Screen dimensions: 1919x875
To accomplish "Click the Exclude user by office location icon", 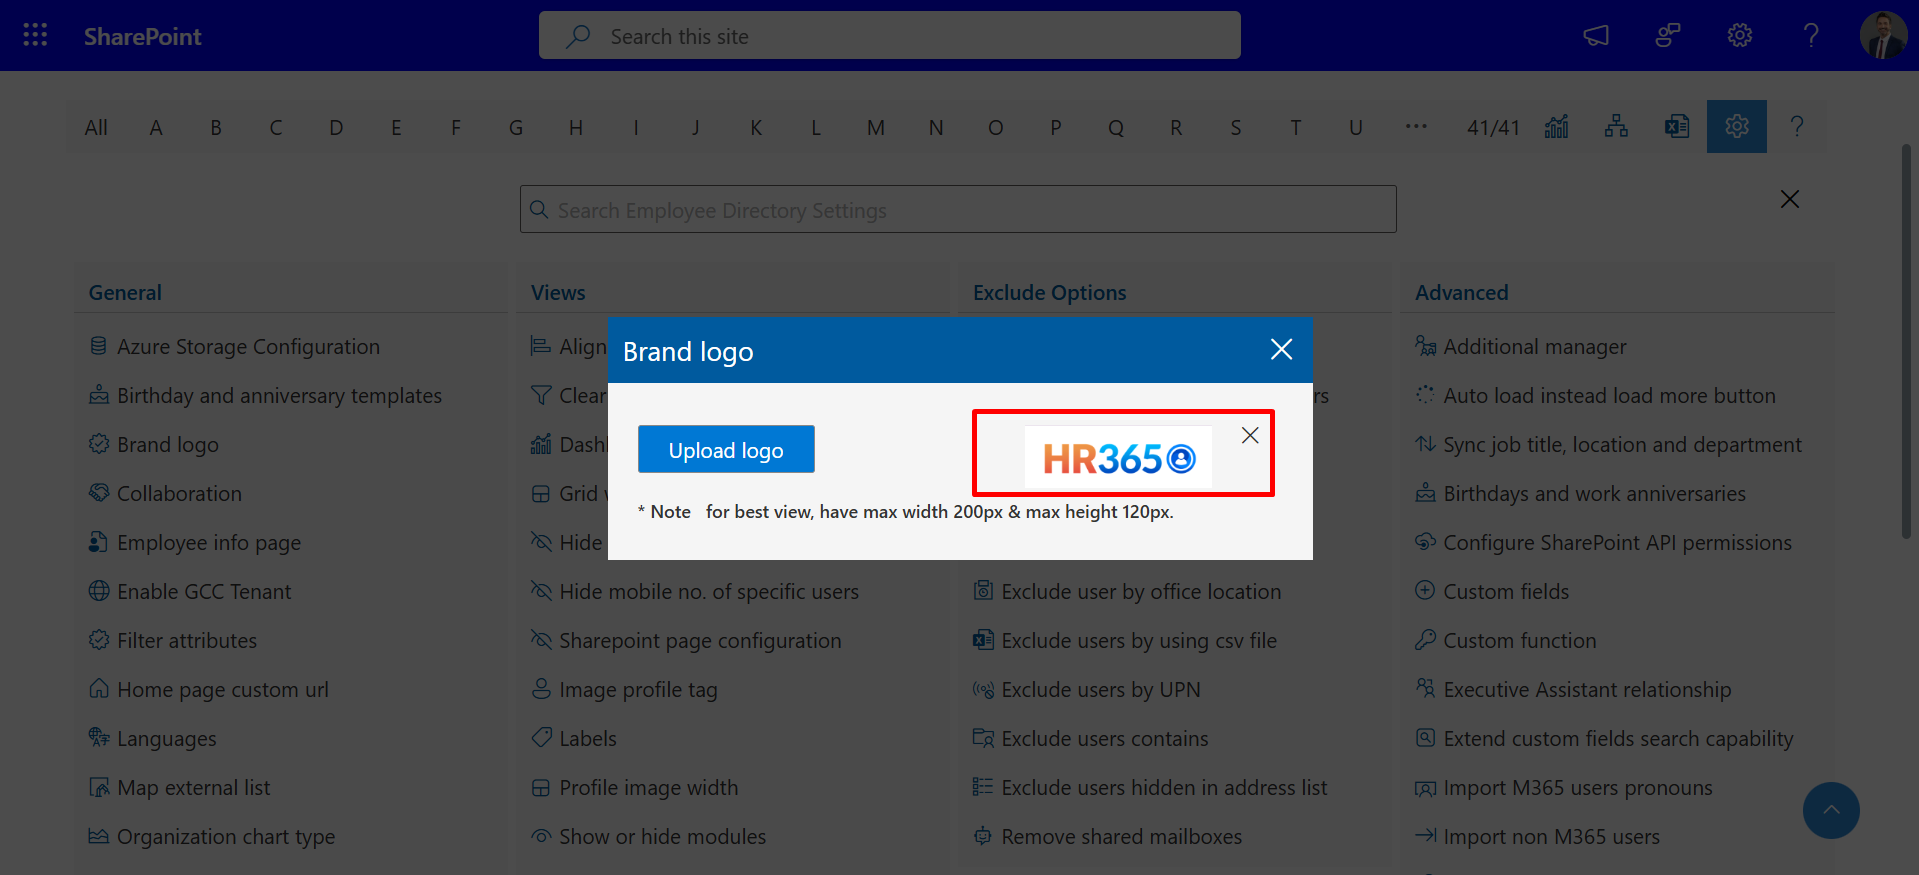I will coord(983,591).
